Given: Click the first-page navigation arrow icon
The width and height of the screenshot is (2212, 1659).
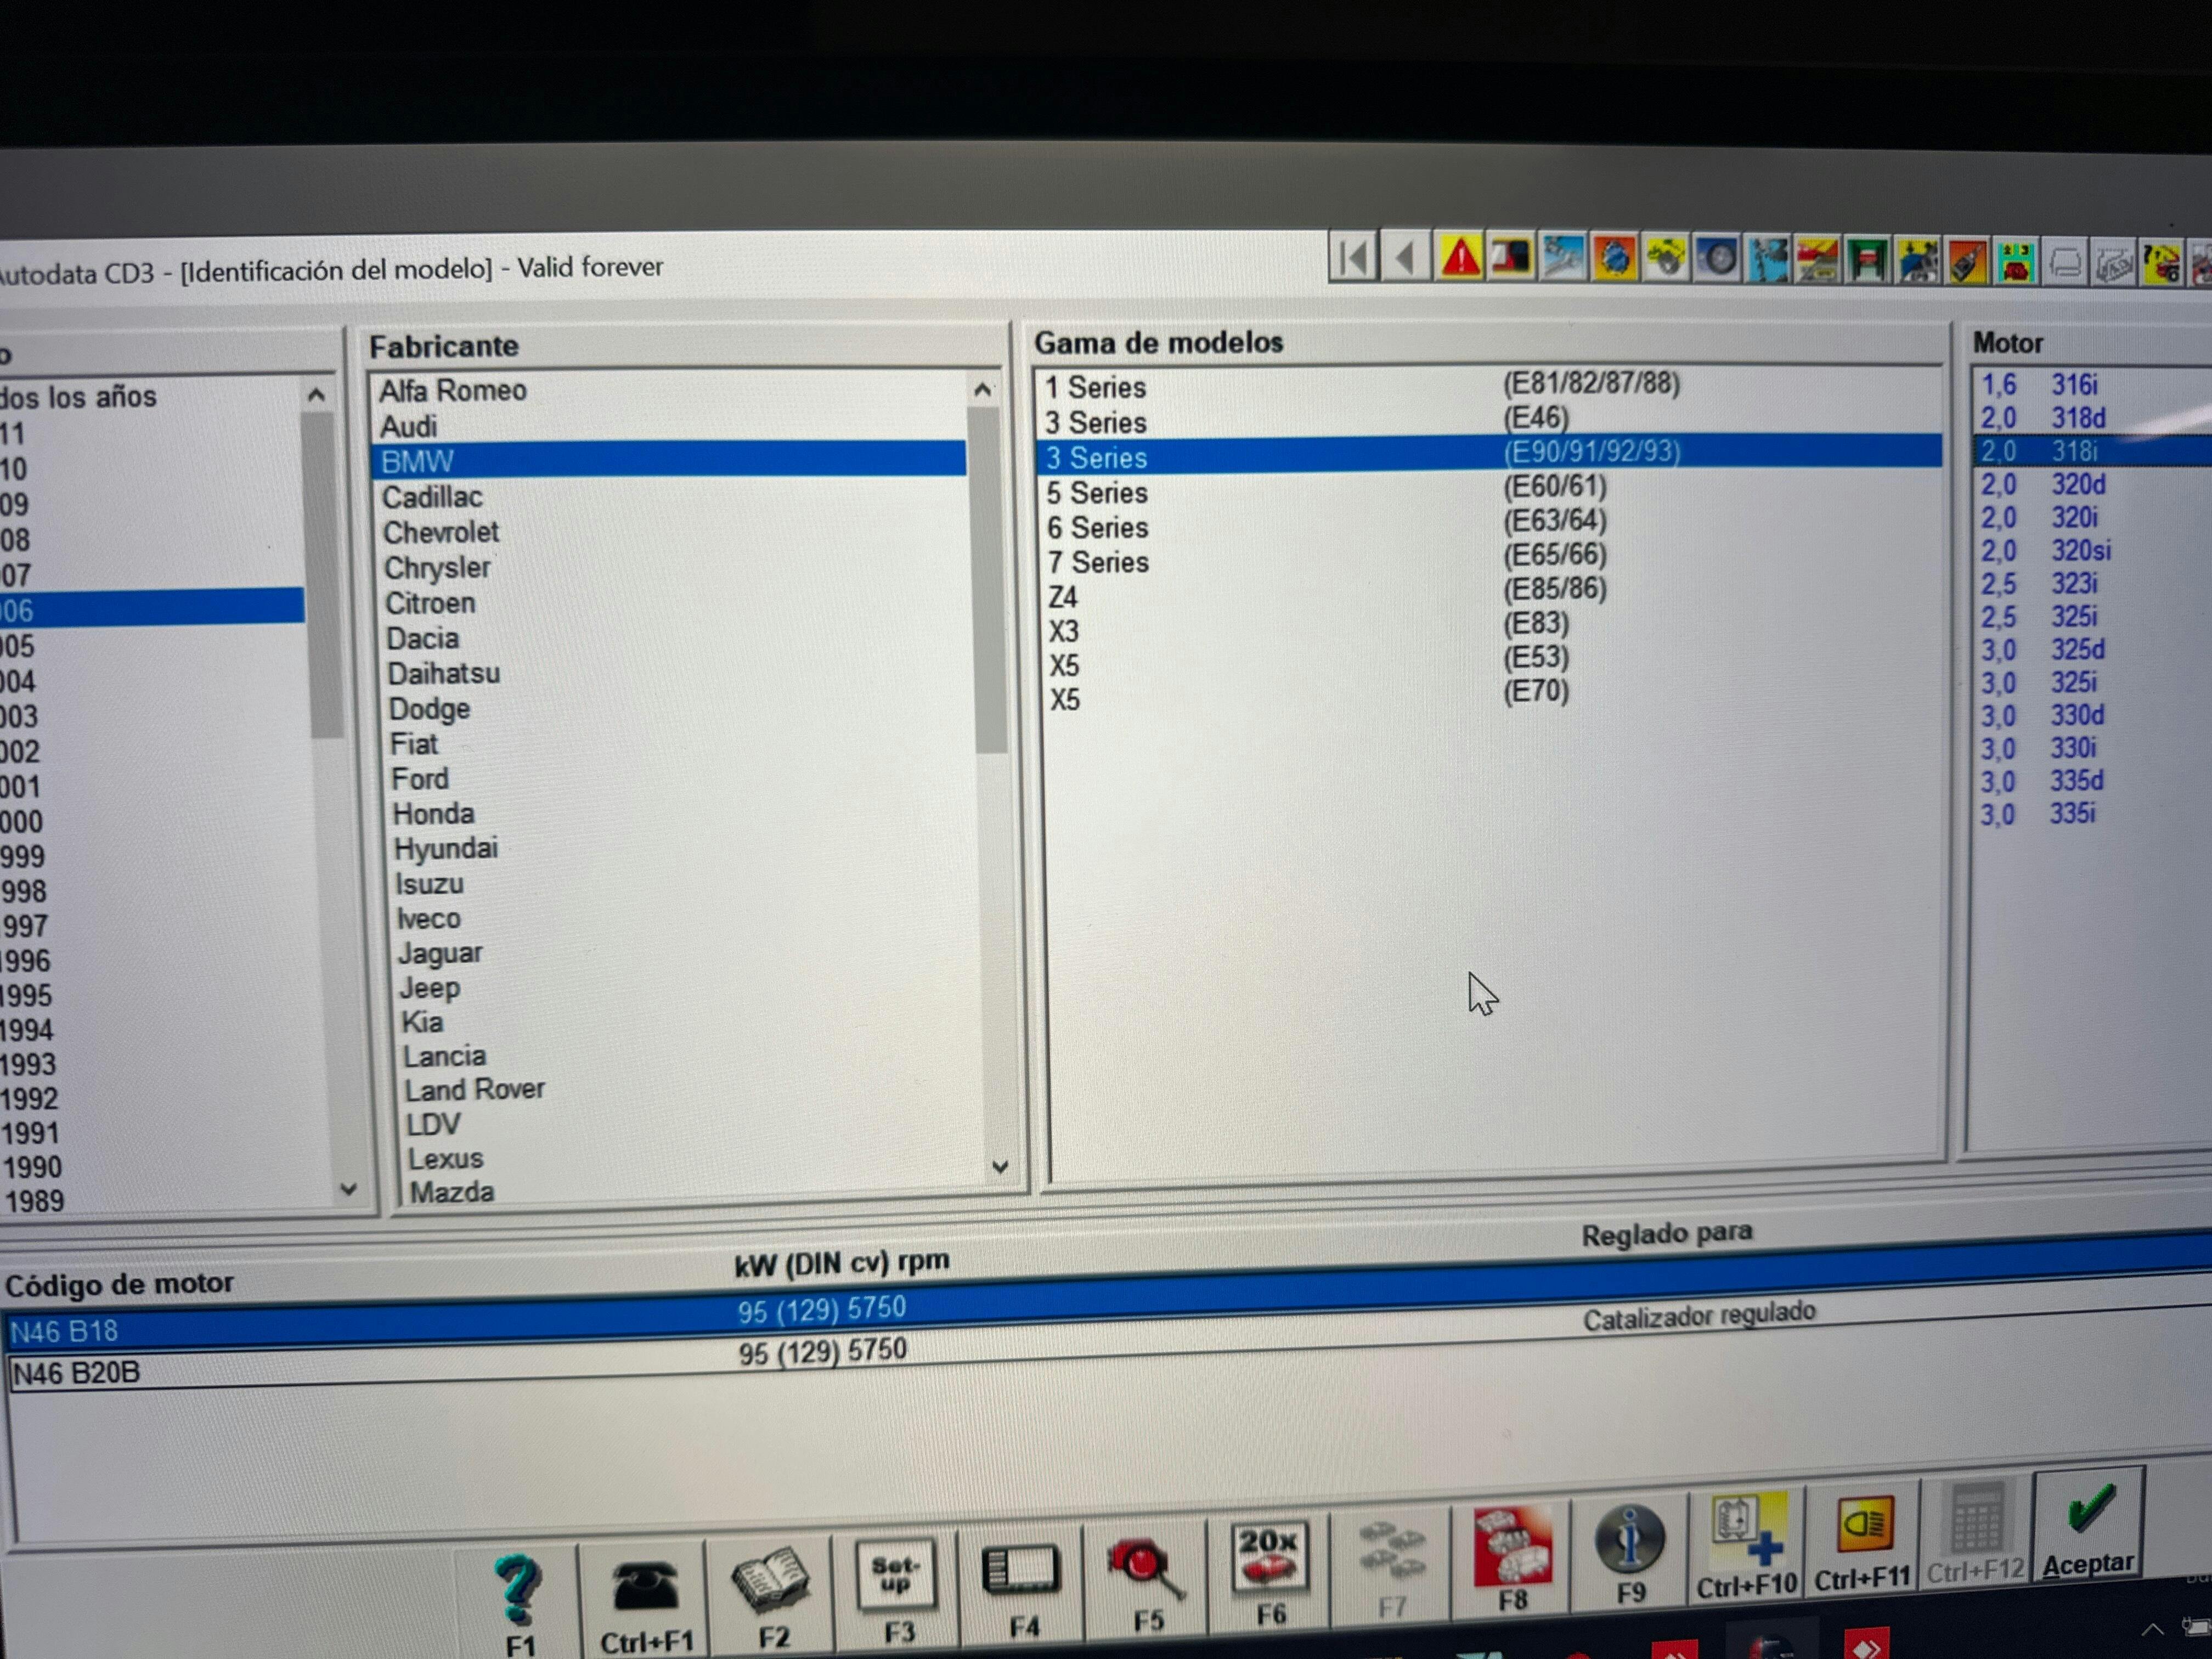Looking at the screenshot, I should (1354, 259).
